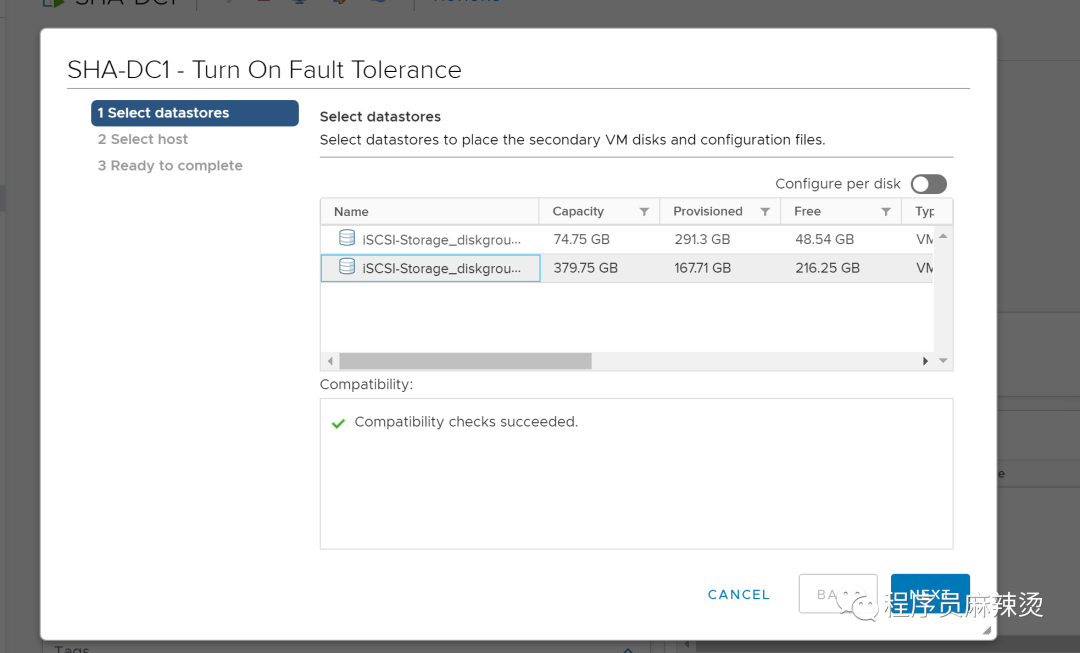Open the Free column filter
Screen dimensions: 1080x653
(886, 212)
